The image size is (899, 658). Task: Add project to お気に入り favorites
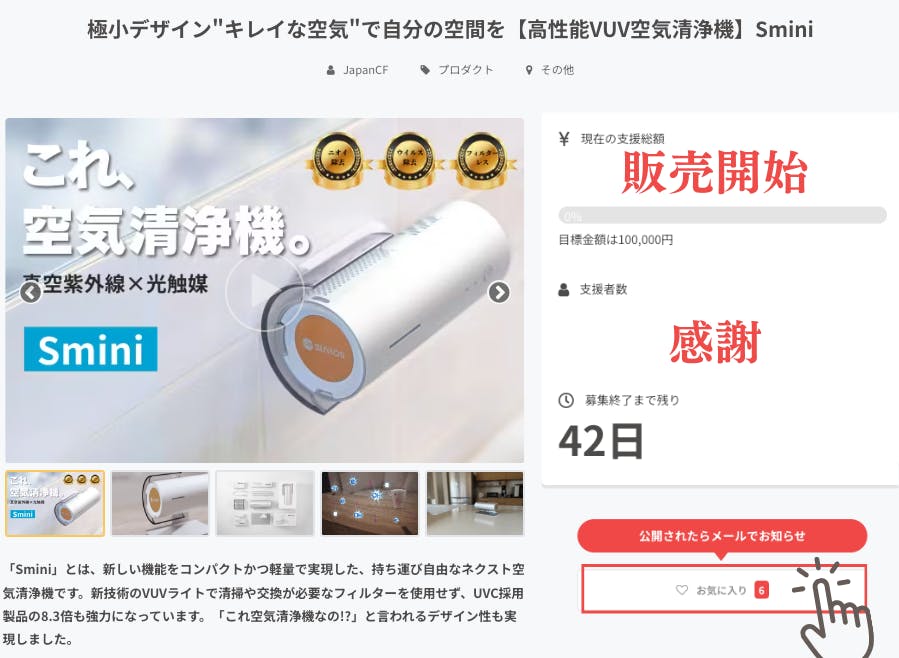724,589
